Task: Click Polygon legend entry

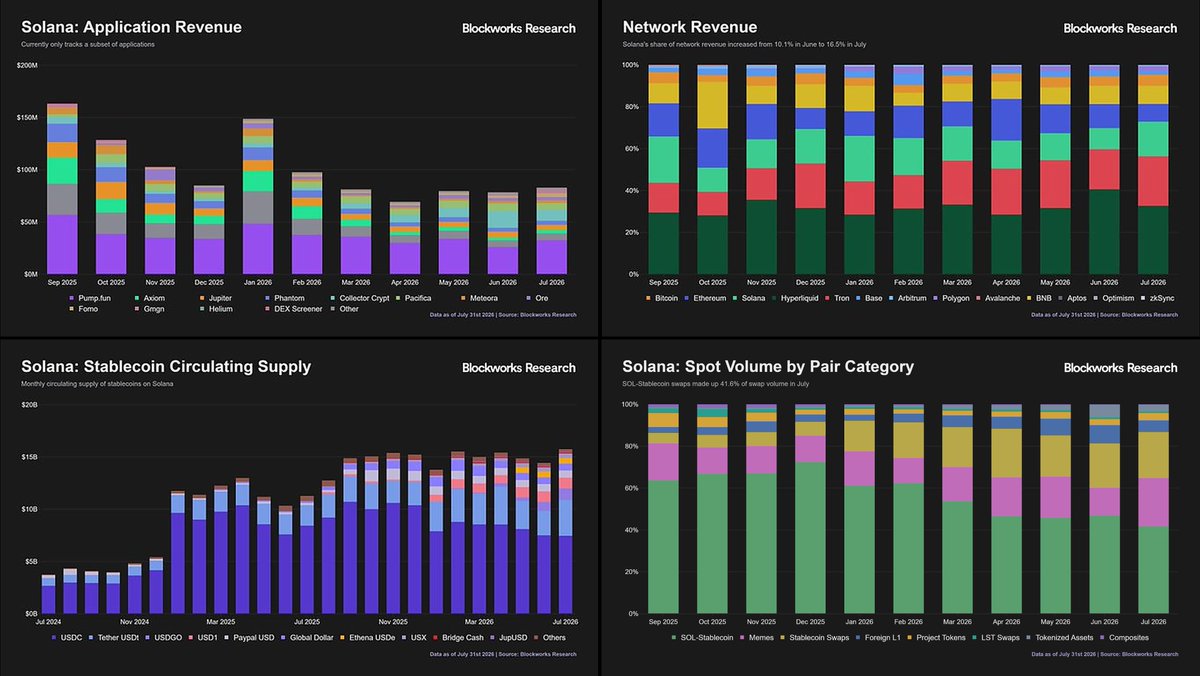Action: (x=950, y=298)
